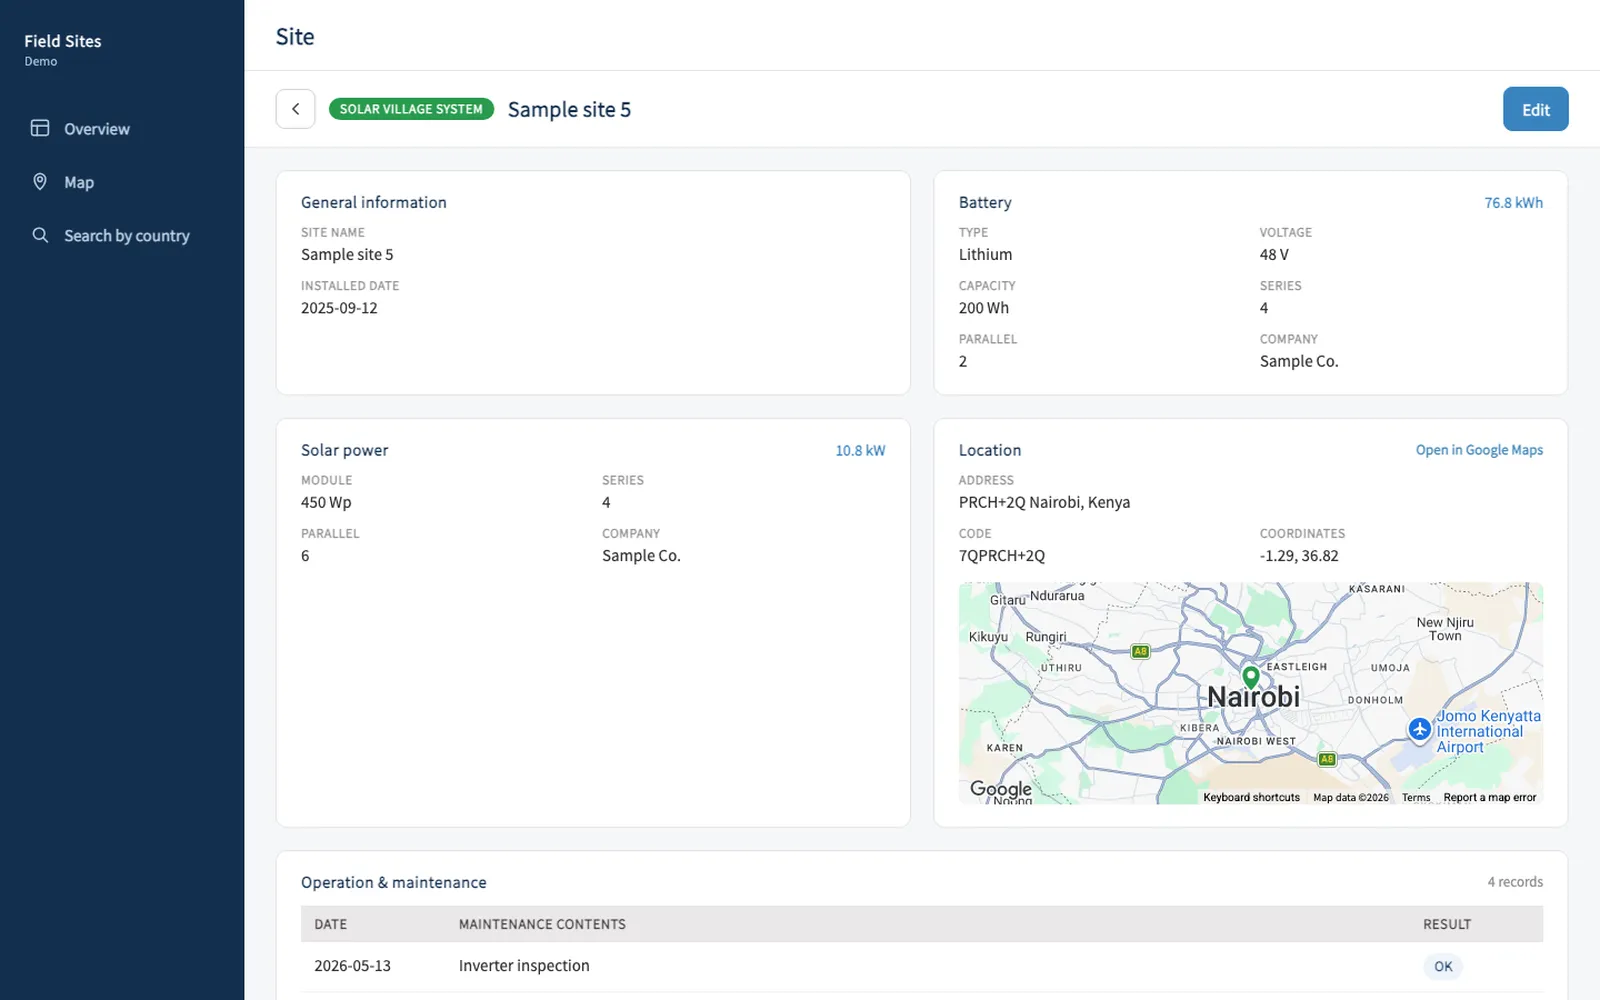The height and width of the screenshot is (1000, 1600).
Task: Click the Field Sites app title
Action: pyautogui.click(x=63, y=41)
